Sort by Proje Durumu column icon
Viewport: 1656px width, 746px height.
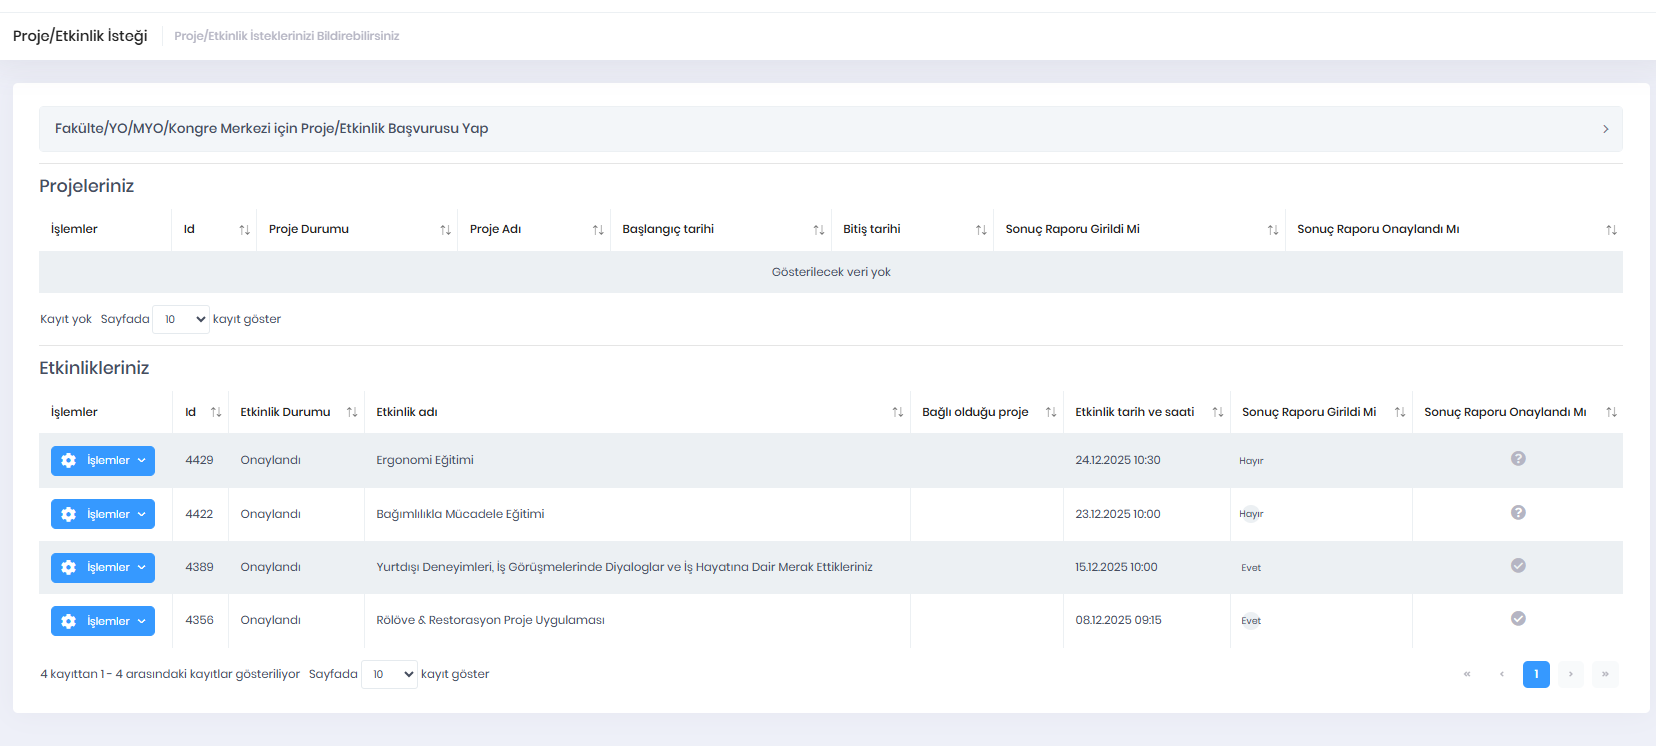pos(445,230)
